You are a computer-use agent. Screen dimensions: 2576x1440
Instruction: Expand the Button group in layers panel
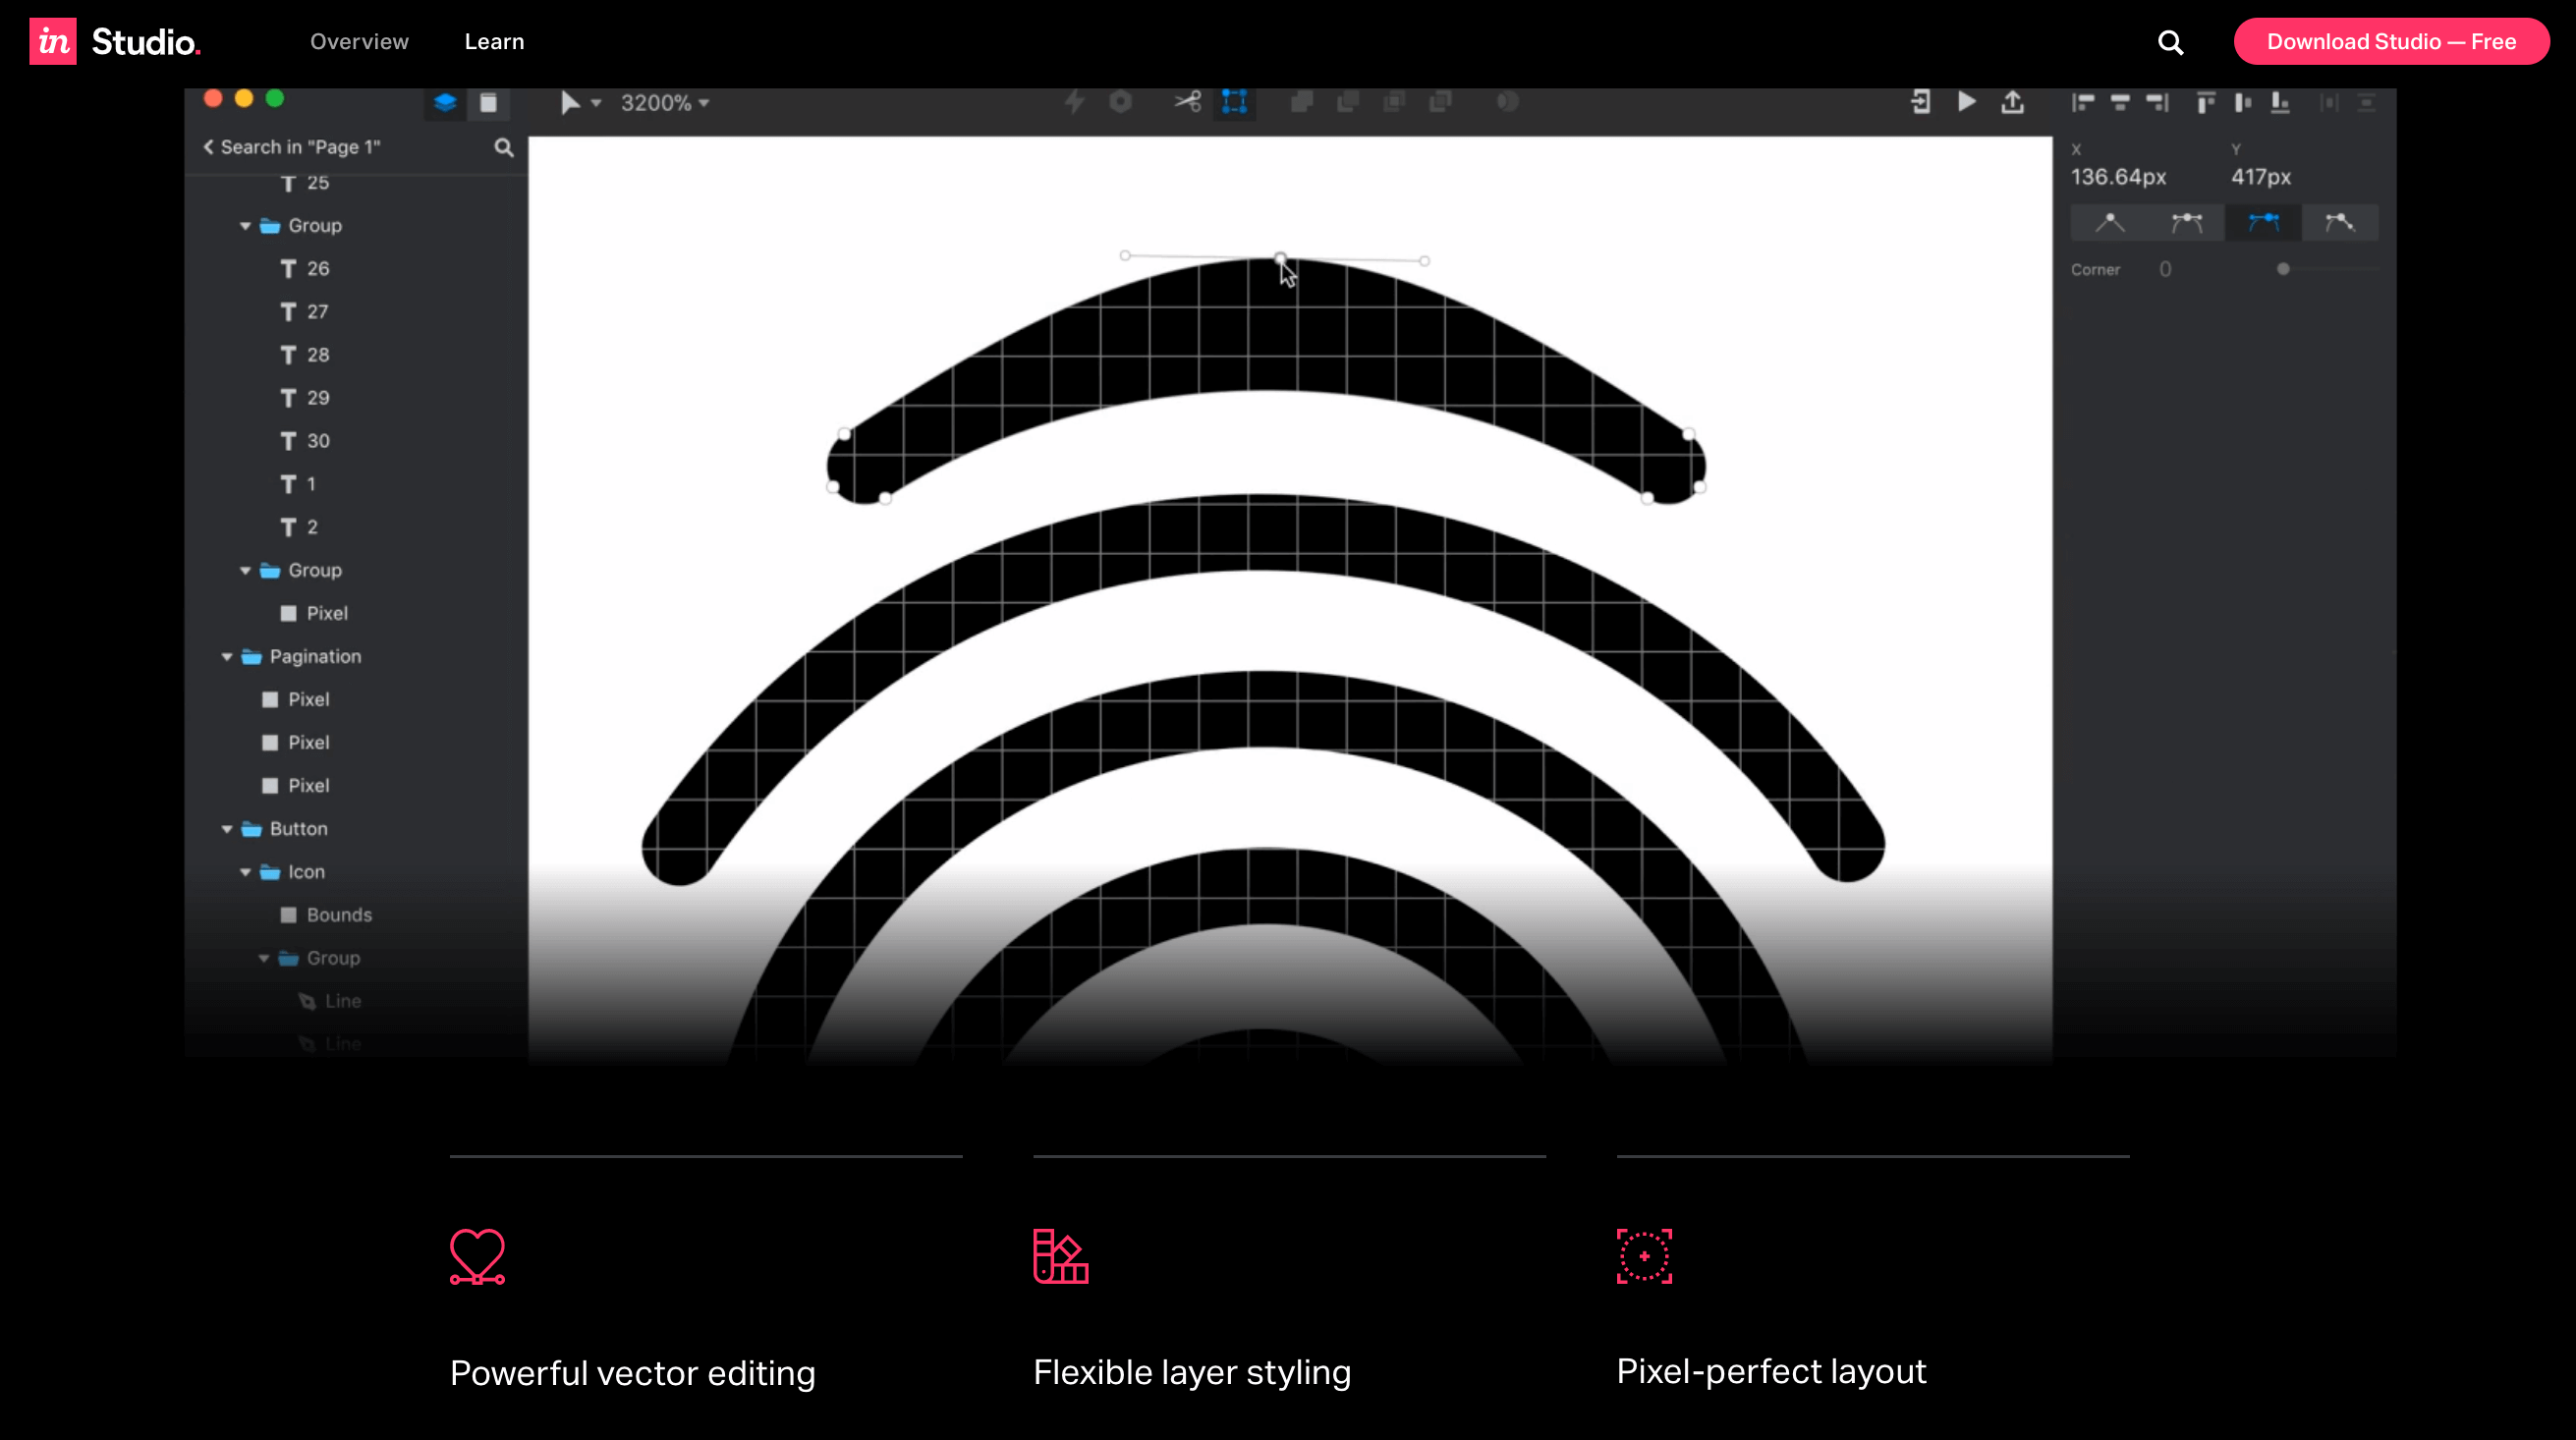(x=227, y=828)
